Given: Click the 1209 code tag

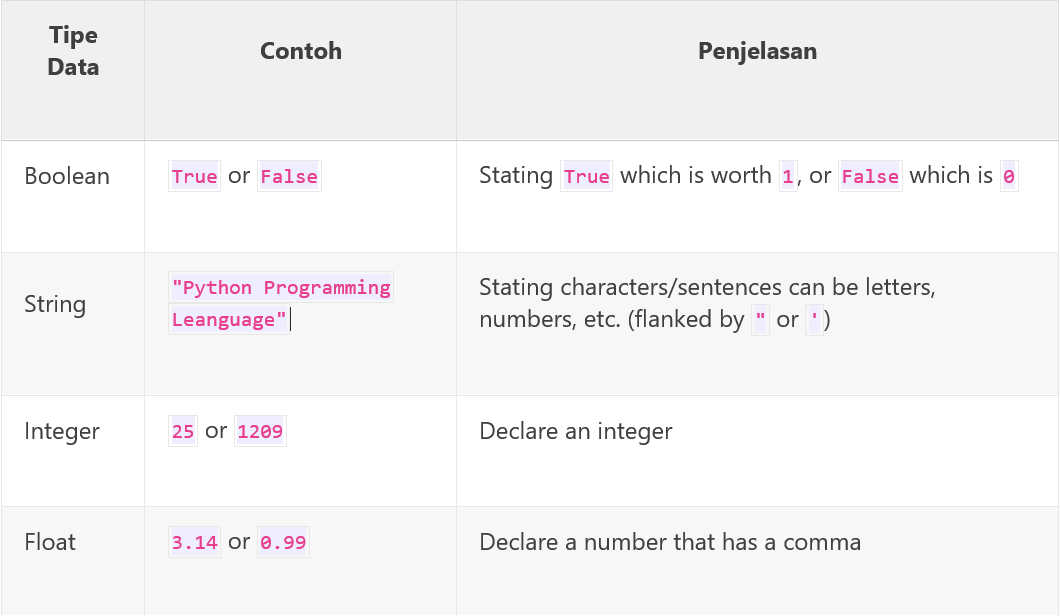Looking at the screenshot, I should coord(260,431).
